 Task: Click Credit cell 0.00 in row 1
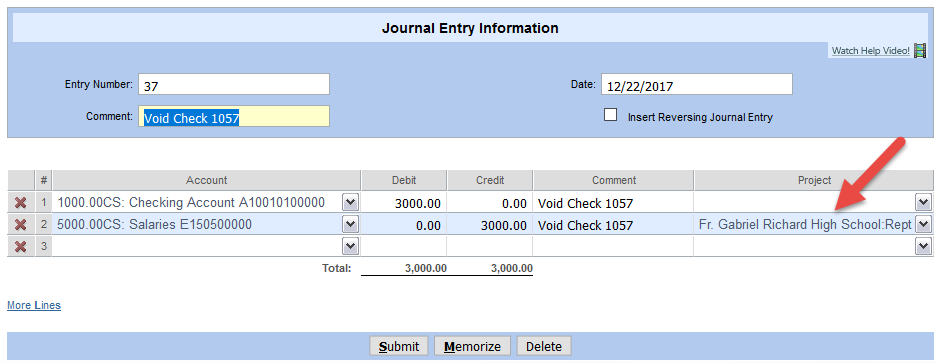[490, 203]
